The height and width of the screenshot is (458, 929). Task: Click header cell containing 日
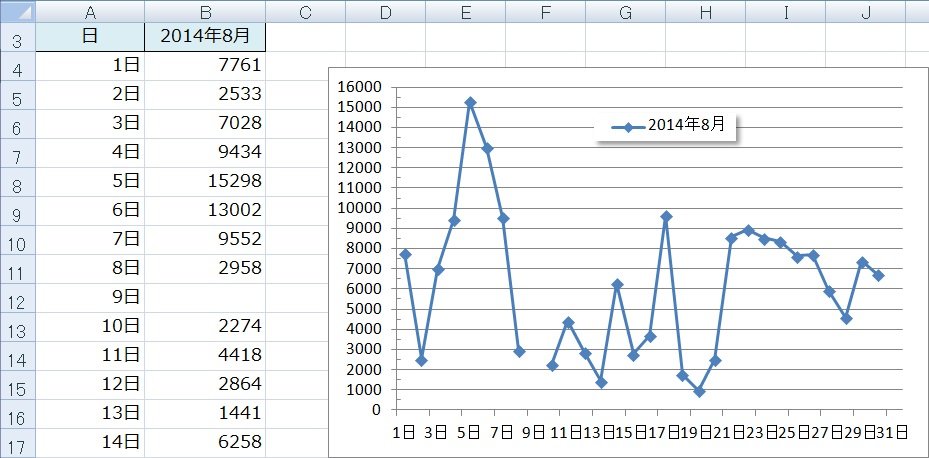tap(90, 37)
